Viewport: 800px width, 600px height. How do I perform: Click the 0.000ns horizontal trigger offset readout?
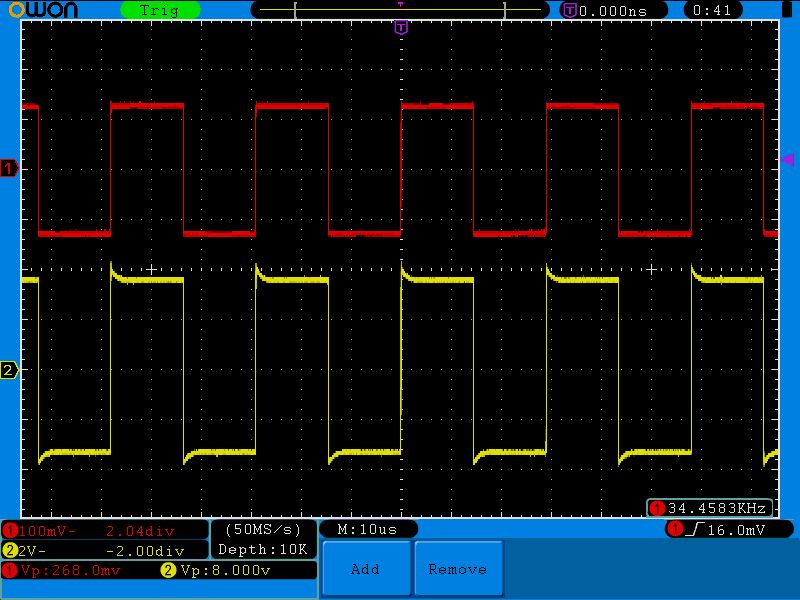coord(613,11)
